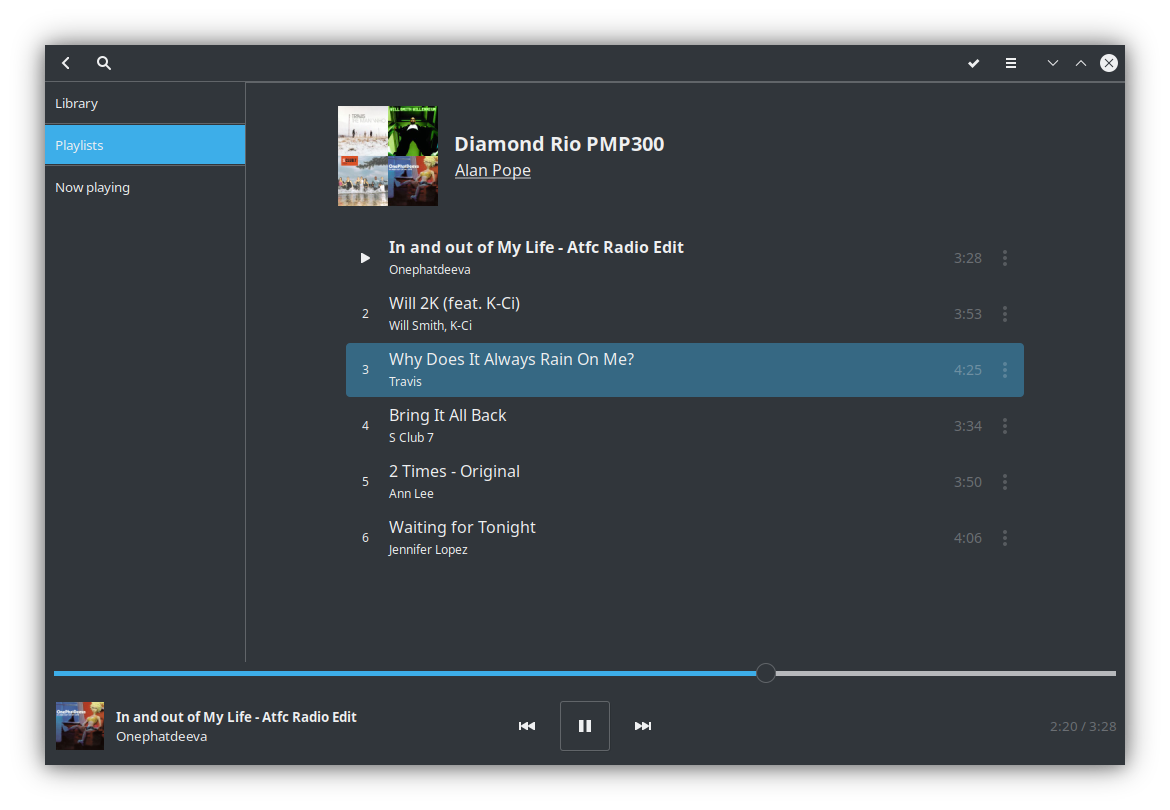The height and width of the screenshot is (810, 1170).
Task: Open options for Why Does It Always Rain On Me
Action: click(1005, 370)
